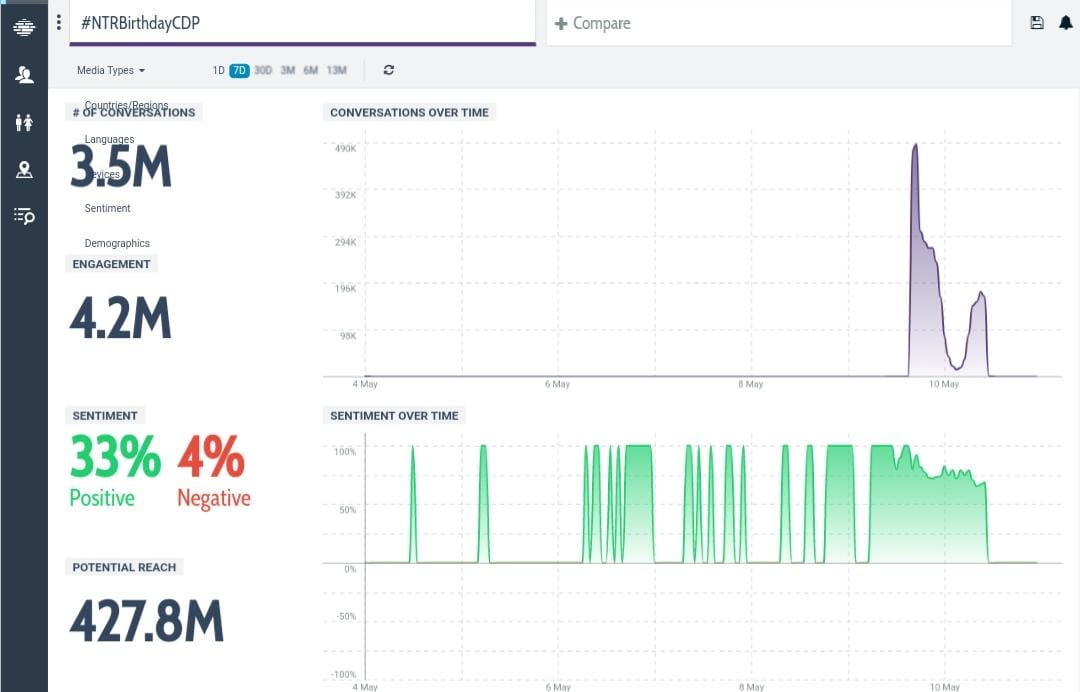Click the SENTIMENT label
Viewport: 1080px width, 692px height.
pos(105,415)
